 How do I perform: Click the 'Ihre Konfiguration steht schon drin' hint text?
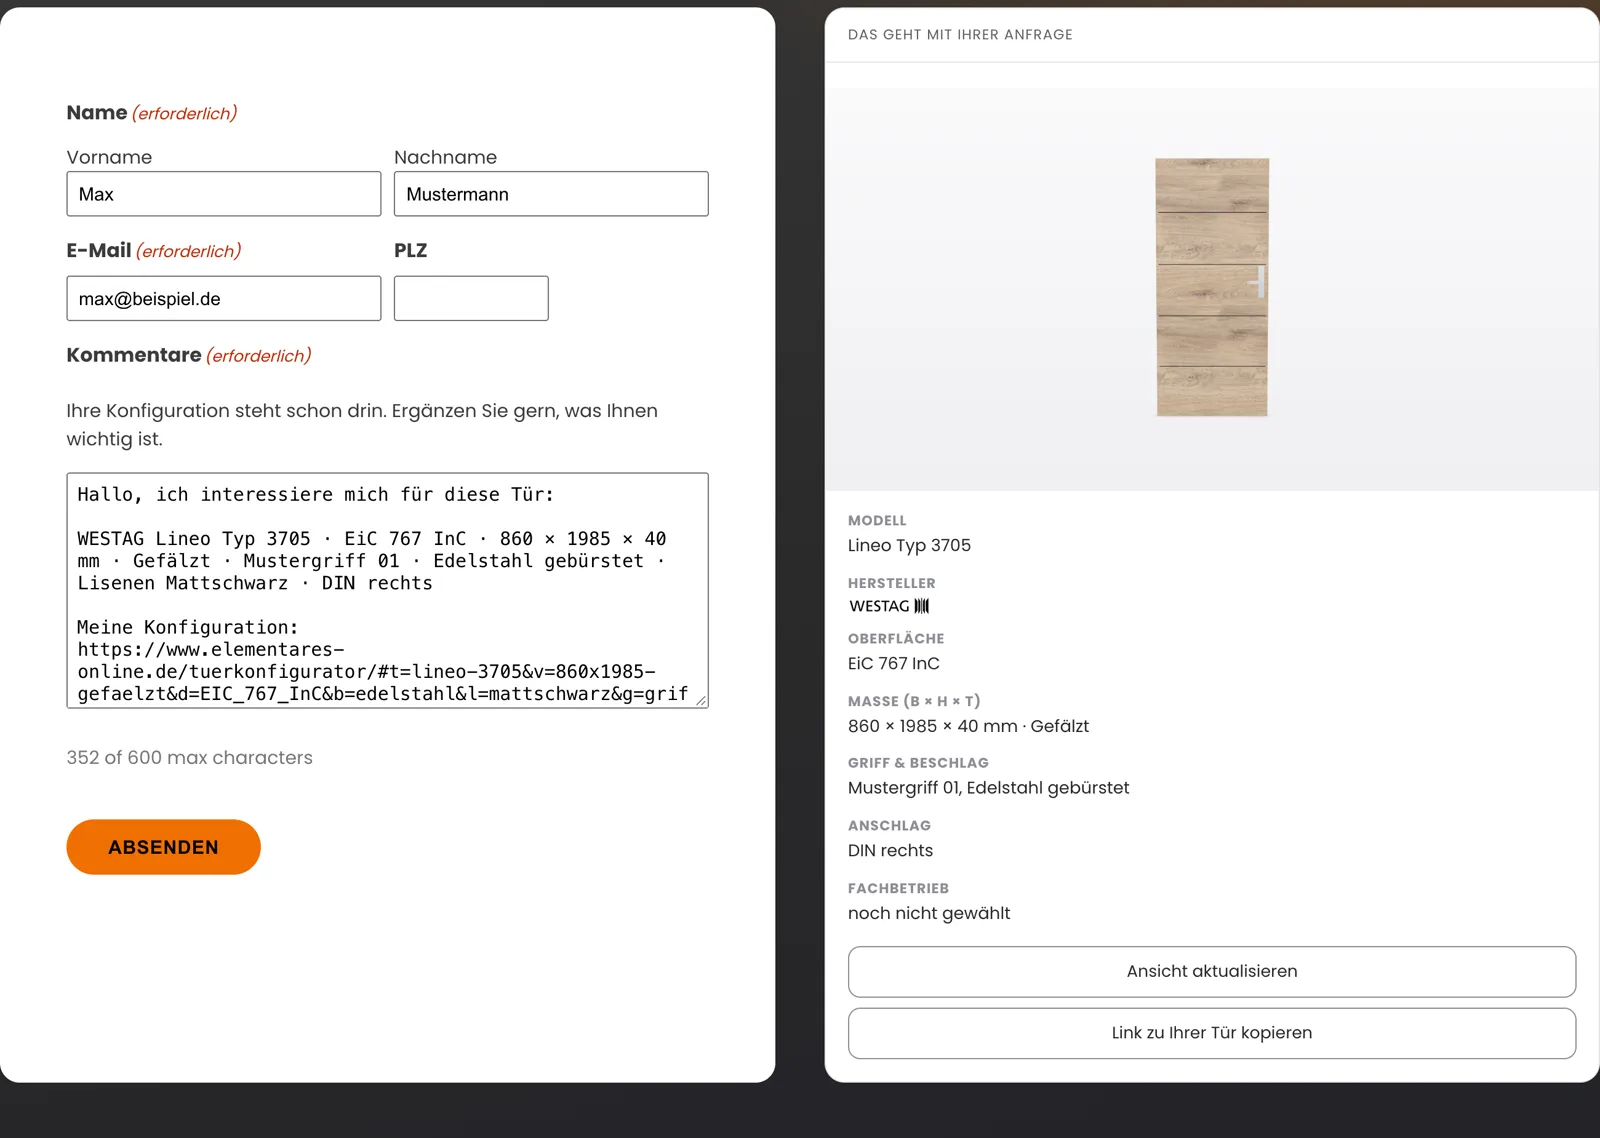(x=362, y=425)
